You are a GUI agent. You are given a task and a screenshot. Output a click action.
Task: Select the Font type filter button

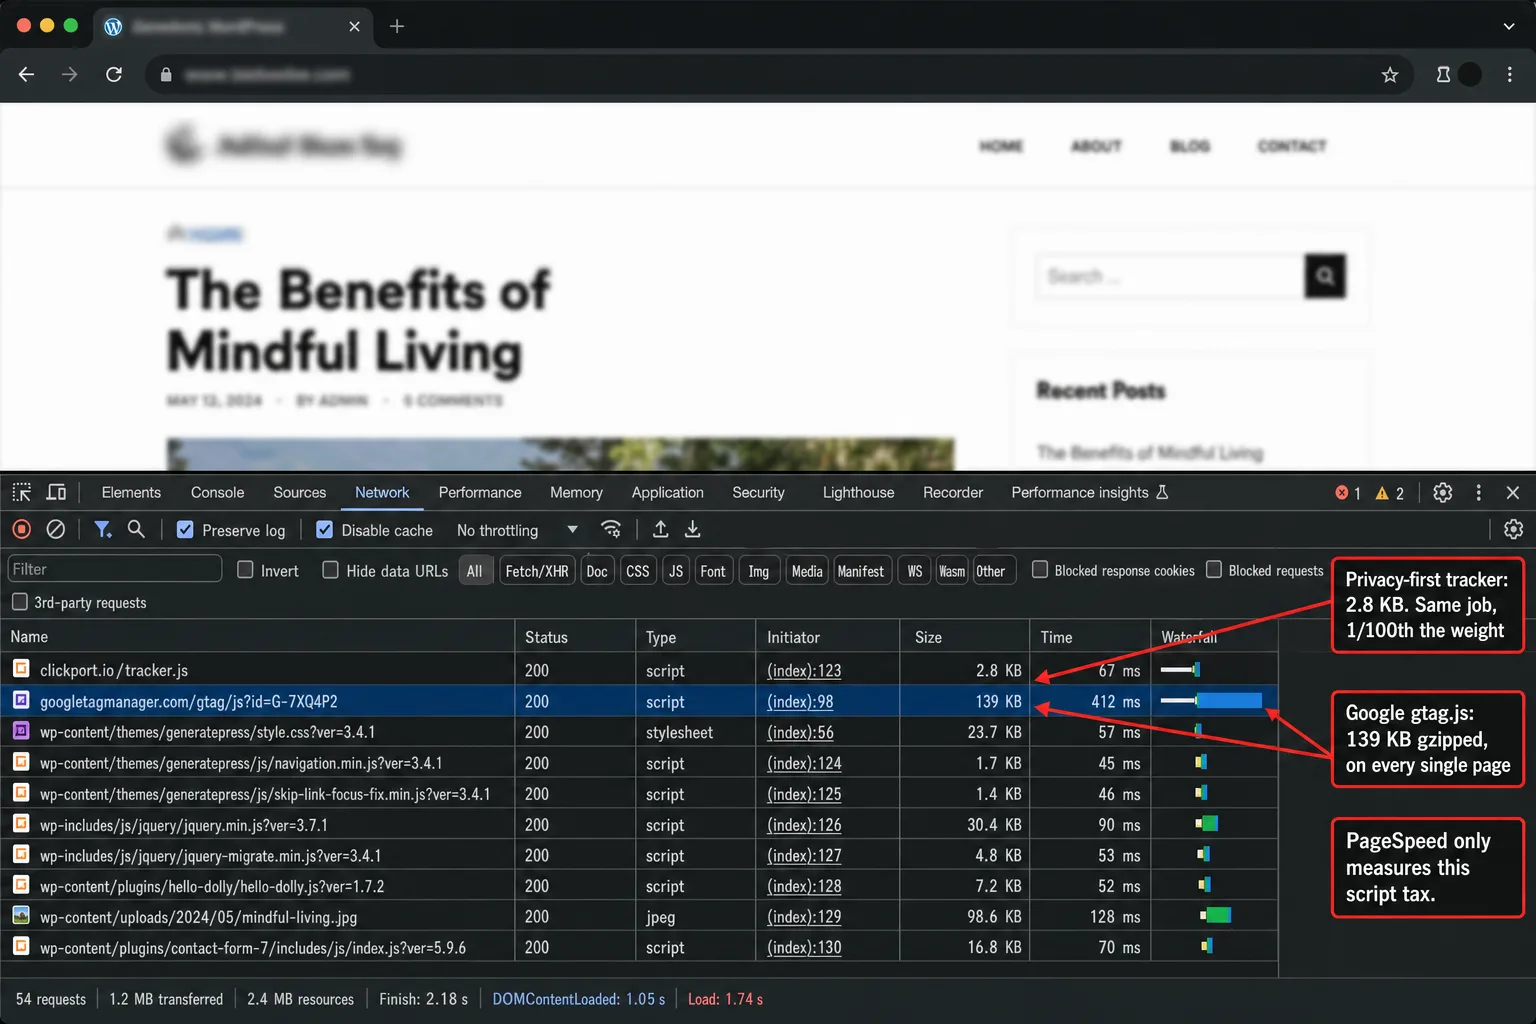click(713, 570)
